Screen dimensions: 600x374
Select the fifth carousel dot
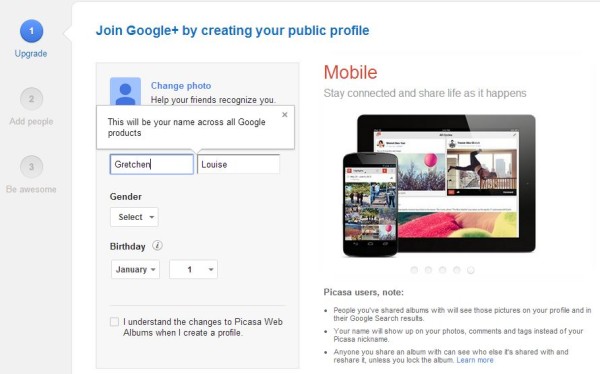coord(471,270)
